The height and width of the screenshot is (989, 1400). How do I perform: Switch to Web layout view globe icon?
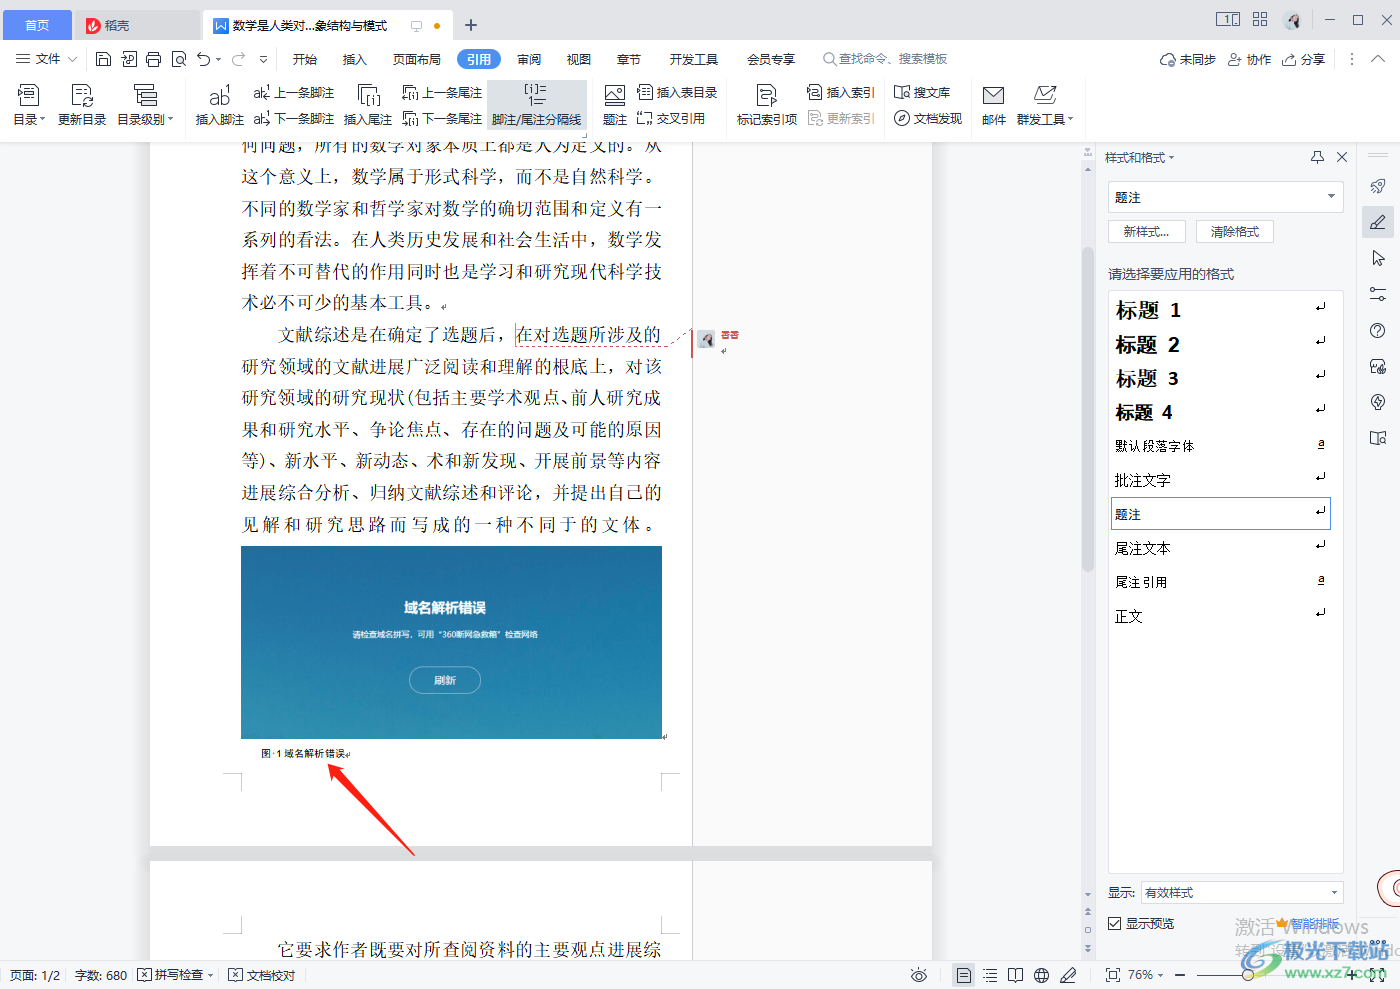tap(1042, 975)
